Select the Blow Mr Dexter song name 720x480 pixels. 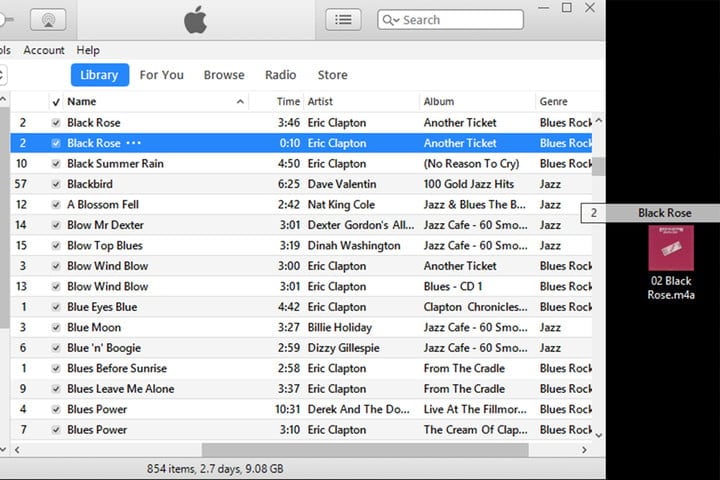click(x=105, y=225)
